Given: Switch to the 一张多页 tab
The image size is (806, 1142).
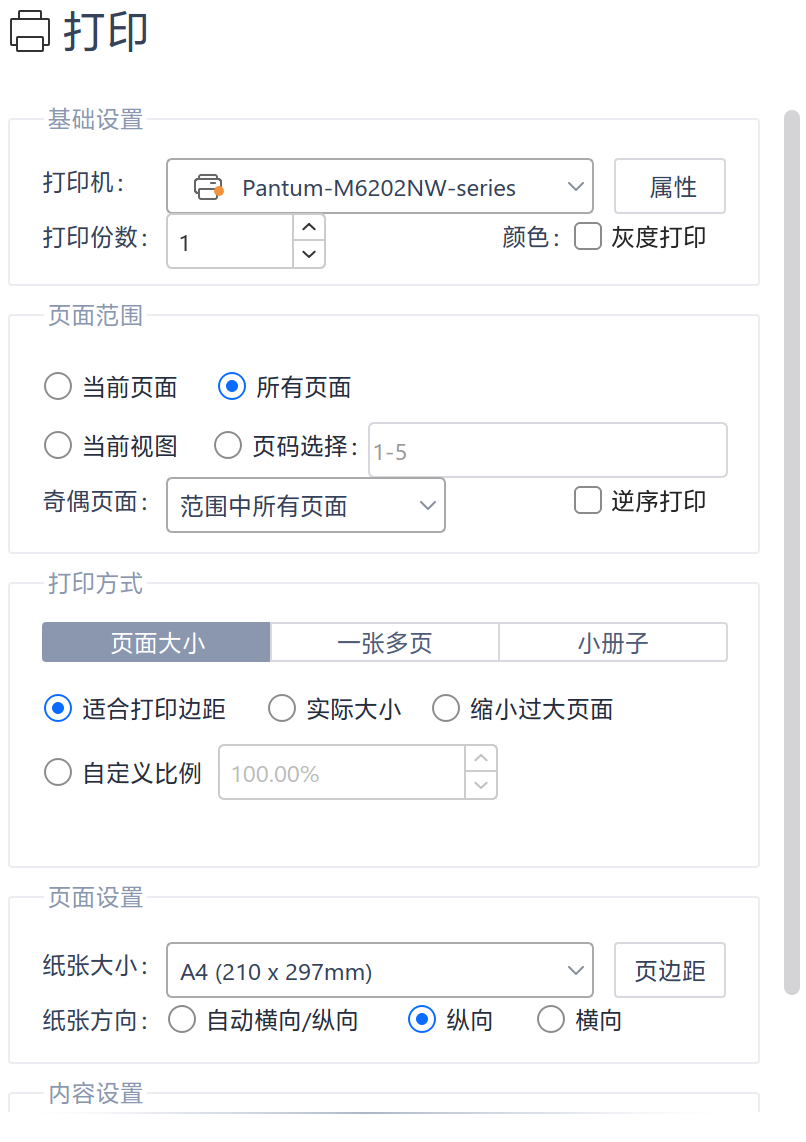Looking at the screenshot, I should click(x=384, y=642).
